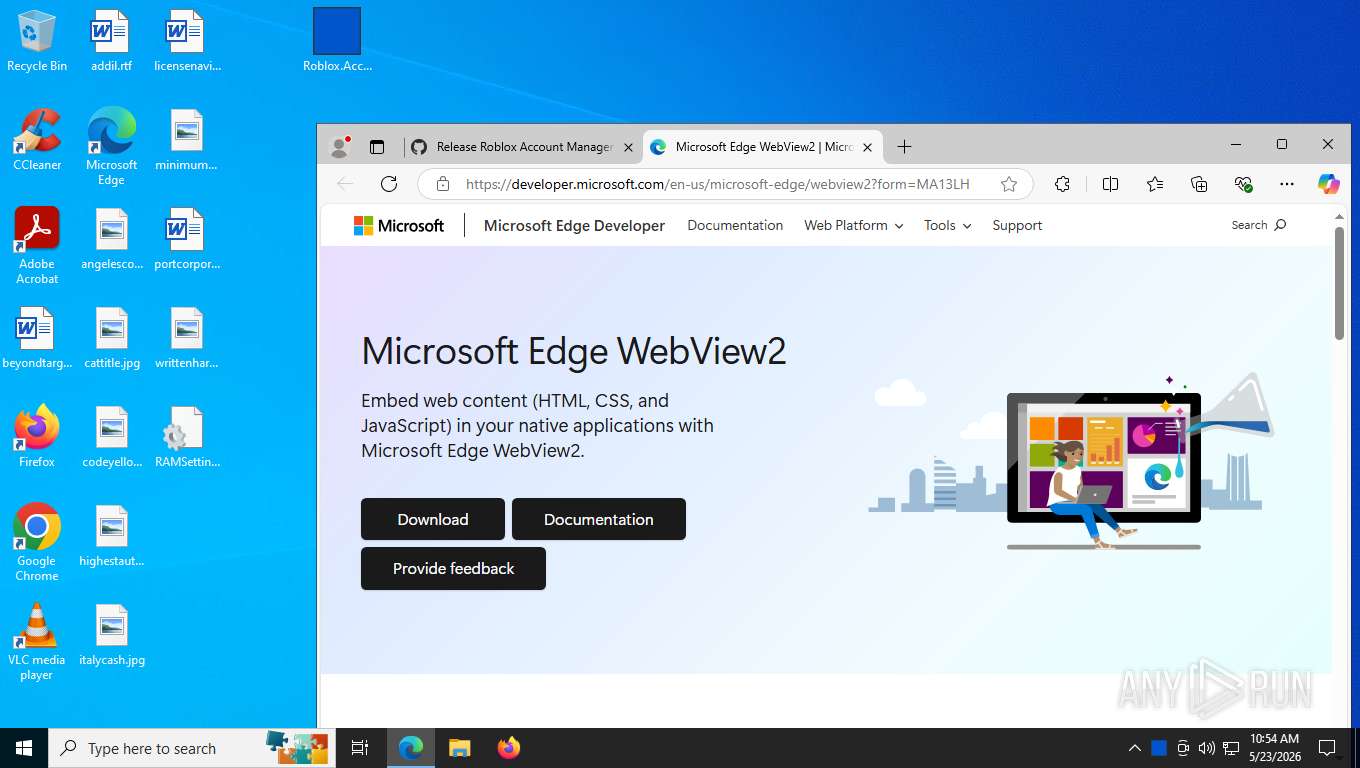This screenshot has height=768, width=1360.
Task: Expand Tools dropdown menu
Action: (x=947, y=226)
